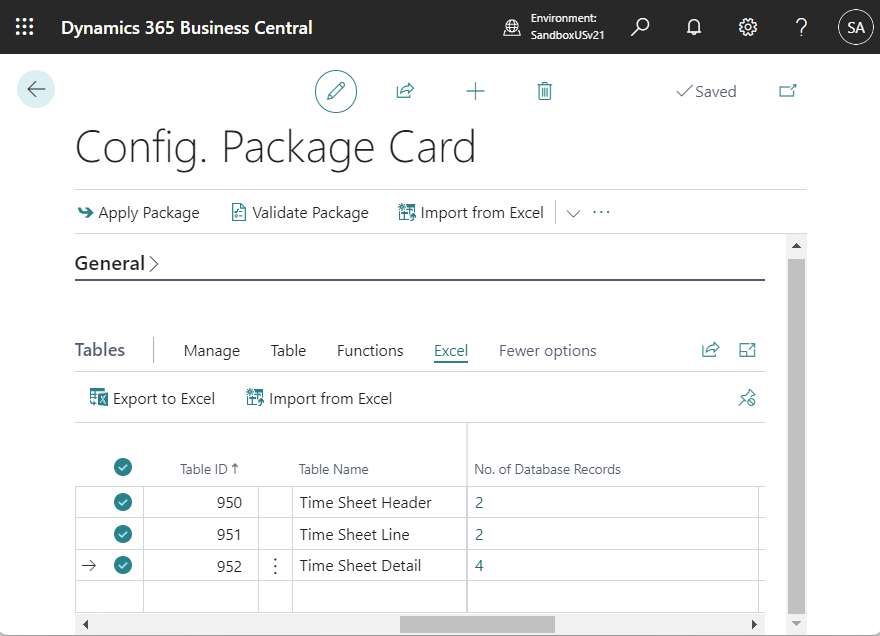Create new record with plus icon
Screen dimensions: 880x636
click(475, 91)
